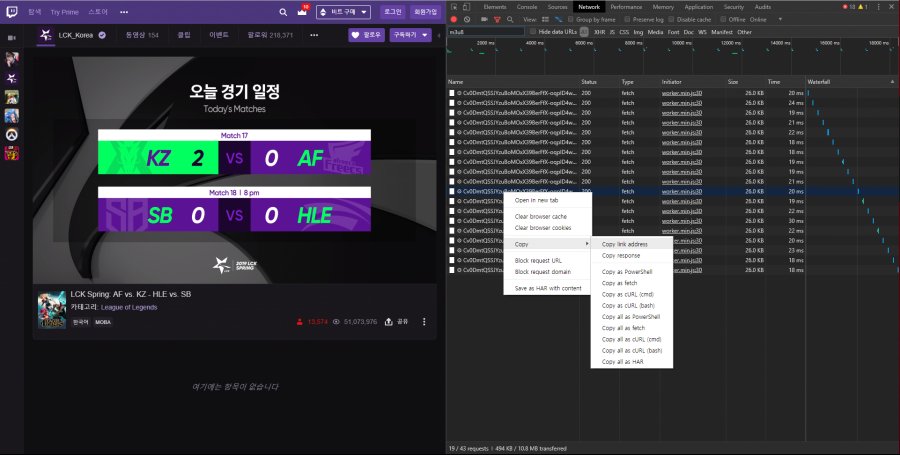Click the network overview timeline strip

[673, 56]
